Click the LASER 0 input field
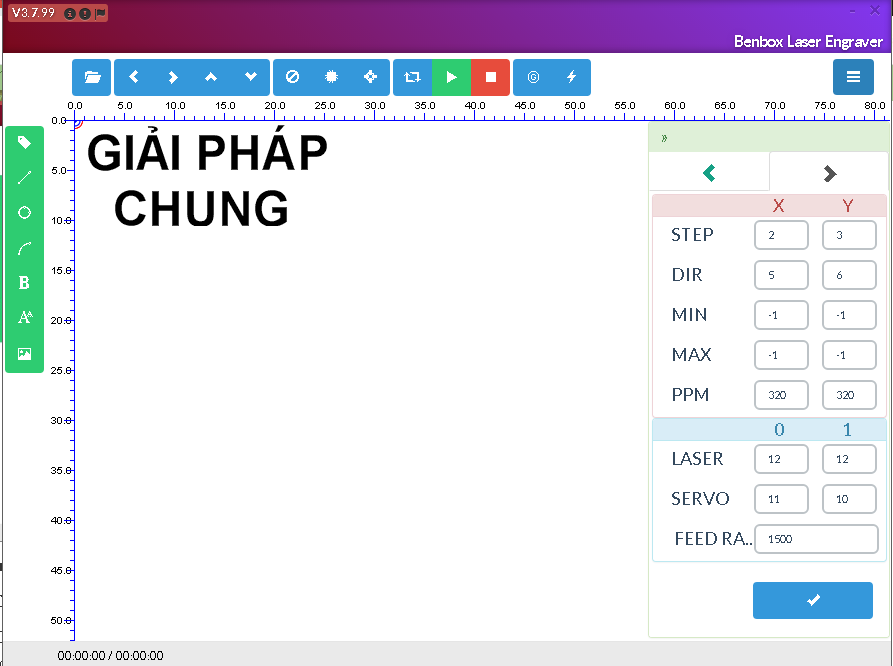Screen dimensions: 893x666 click(781, 459)
